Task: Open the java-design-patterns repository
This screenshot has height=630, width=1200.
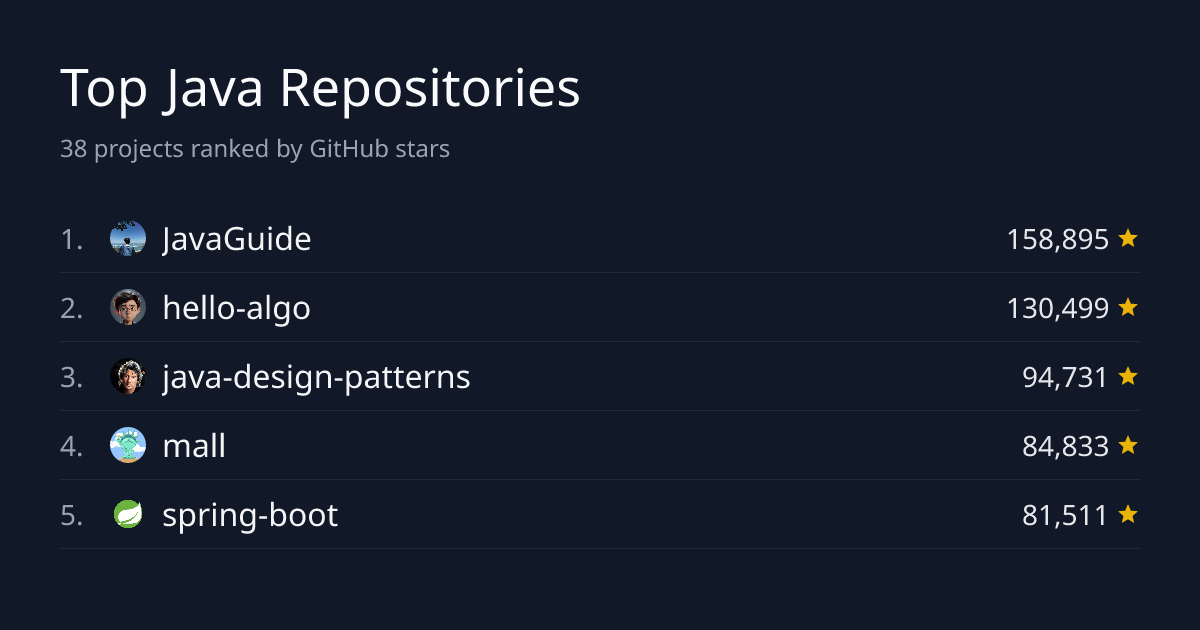Action: coord(316,378)
